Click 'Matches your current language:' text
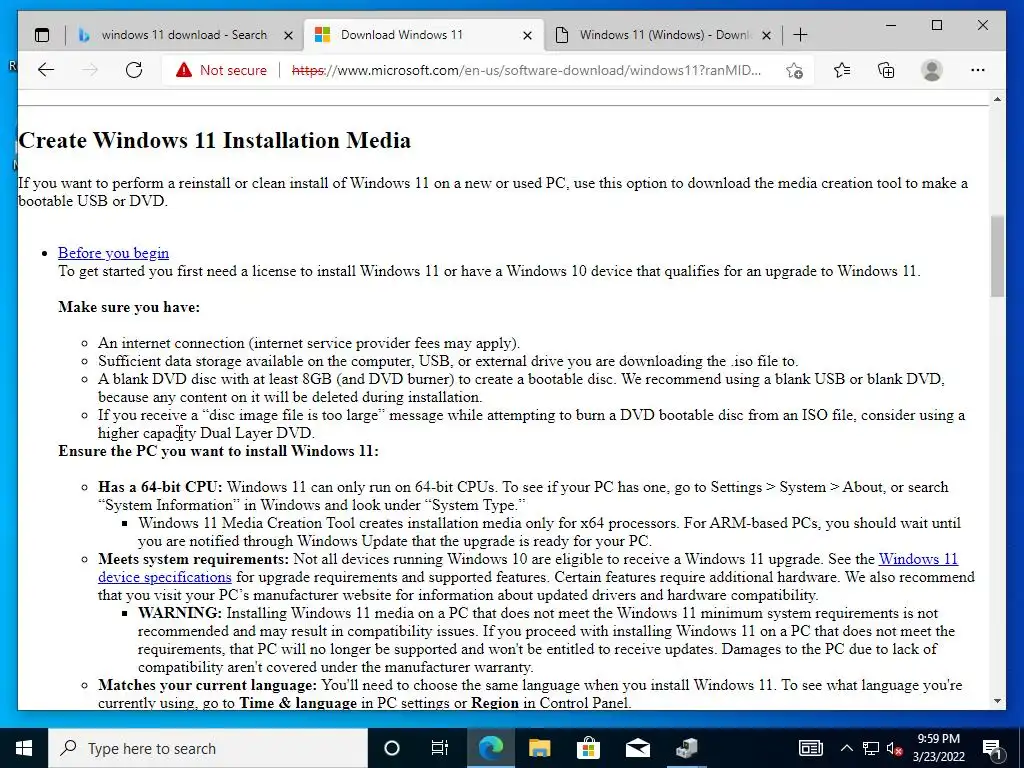The width and height of the screenshot is (1024, 768). pos(208,685)
